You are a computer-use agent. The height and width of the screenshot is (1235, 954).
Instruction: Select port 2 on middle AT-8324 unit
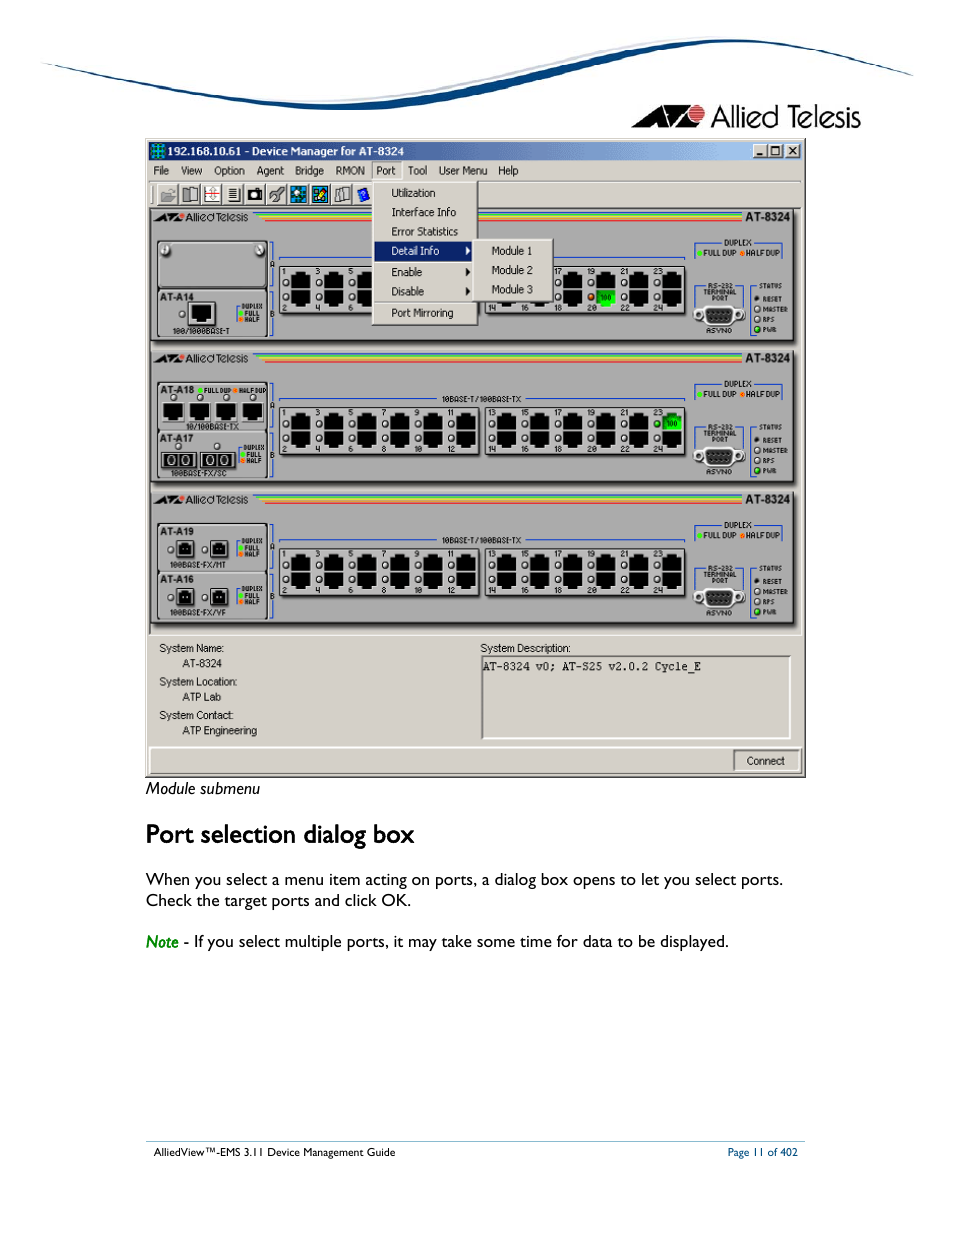(301, 438)
